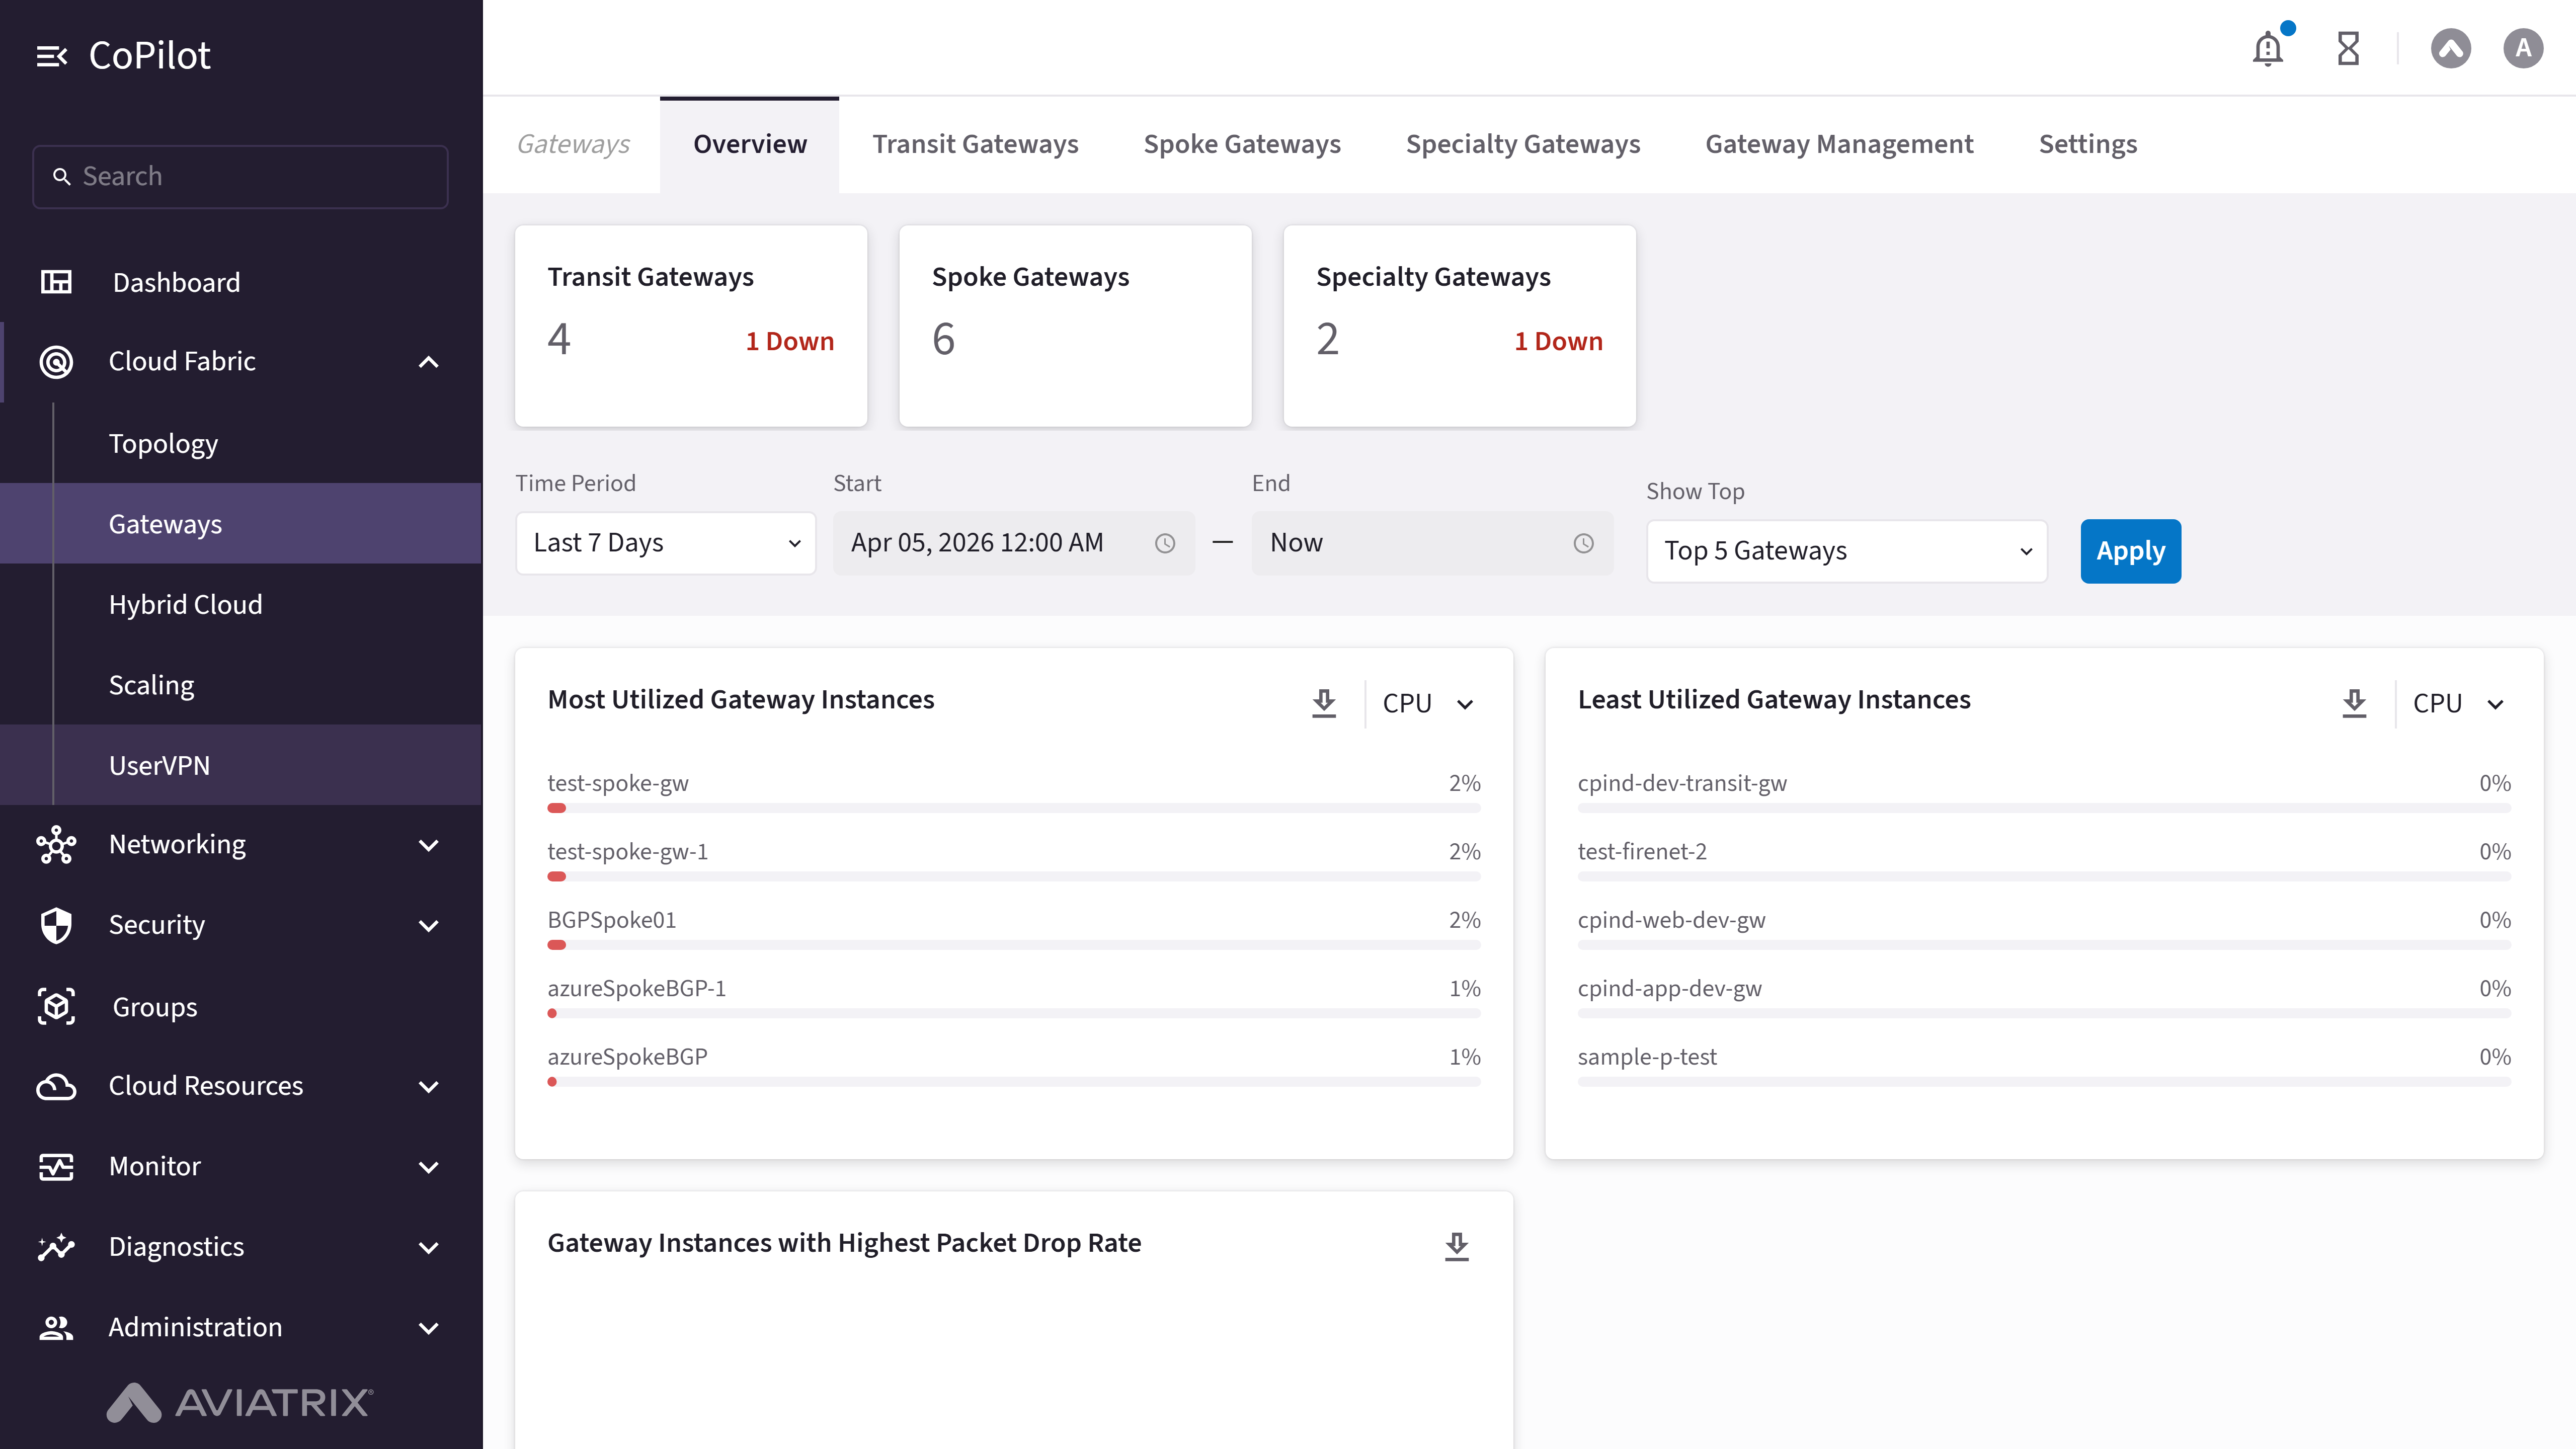Click test-spoke-gw CPU usage bar

1014,808
